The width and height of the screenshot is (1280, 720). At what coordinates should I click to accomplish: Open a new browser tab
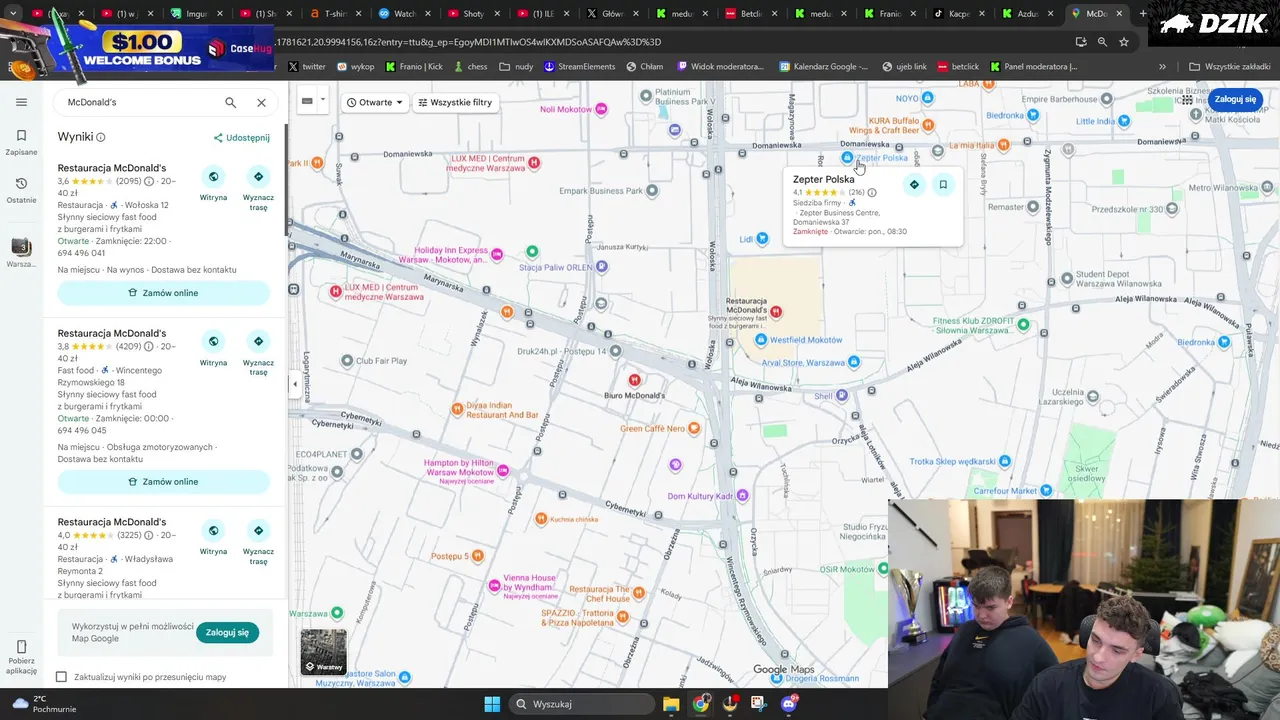point(1143,14)
